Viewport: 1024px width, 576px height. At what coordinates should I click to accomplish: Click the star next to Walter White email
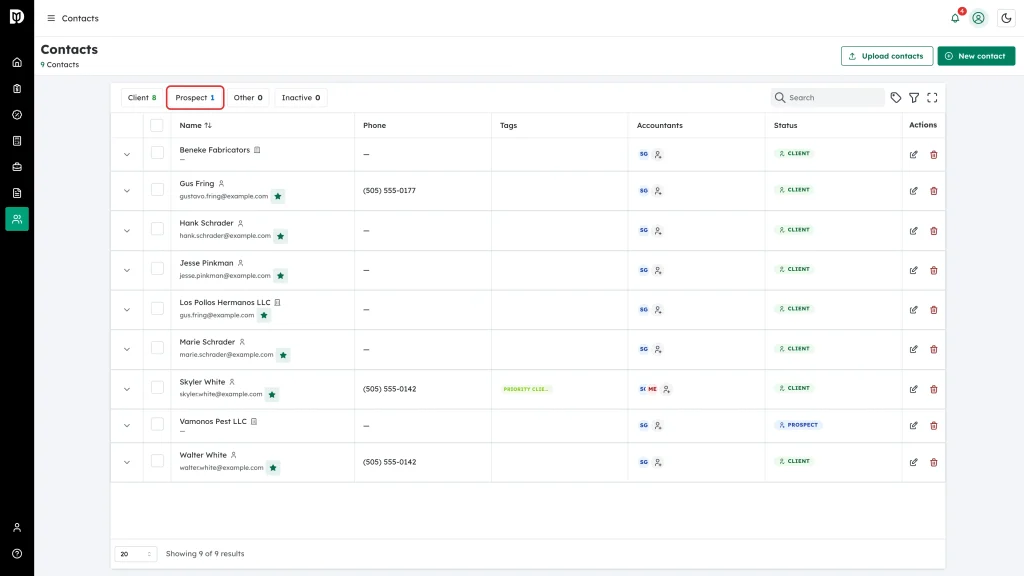click(273, 468)
